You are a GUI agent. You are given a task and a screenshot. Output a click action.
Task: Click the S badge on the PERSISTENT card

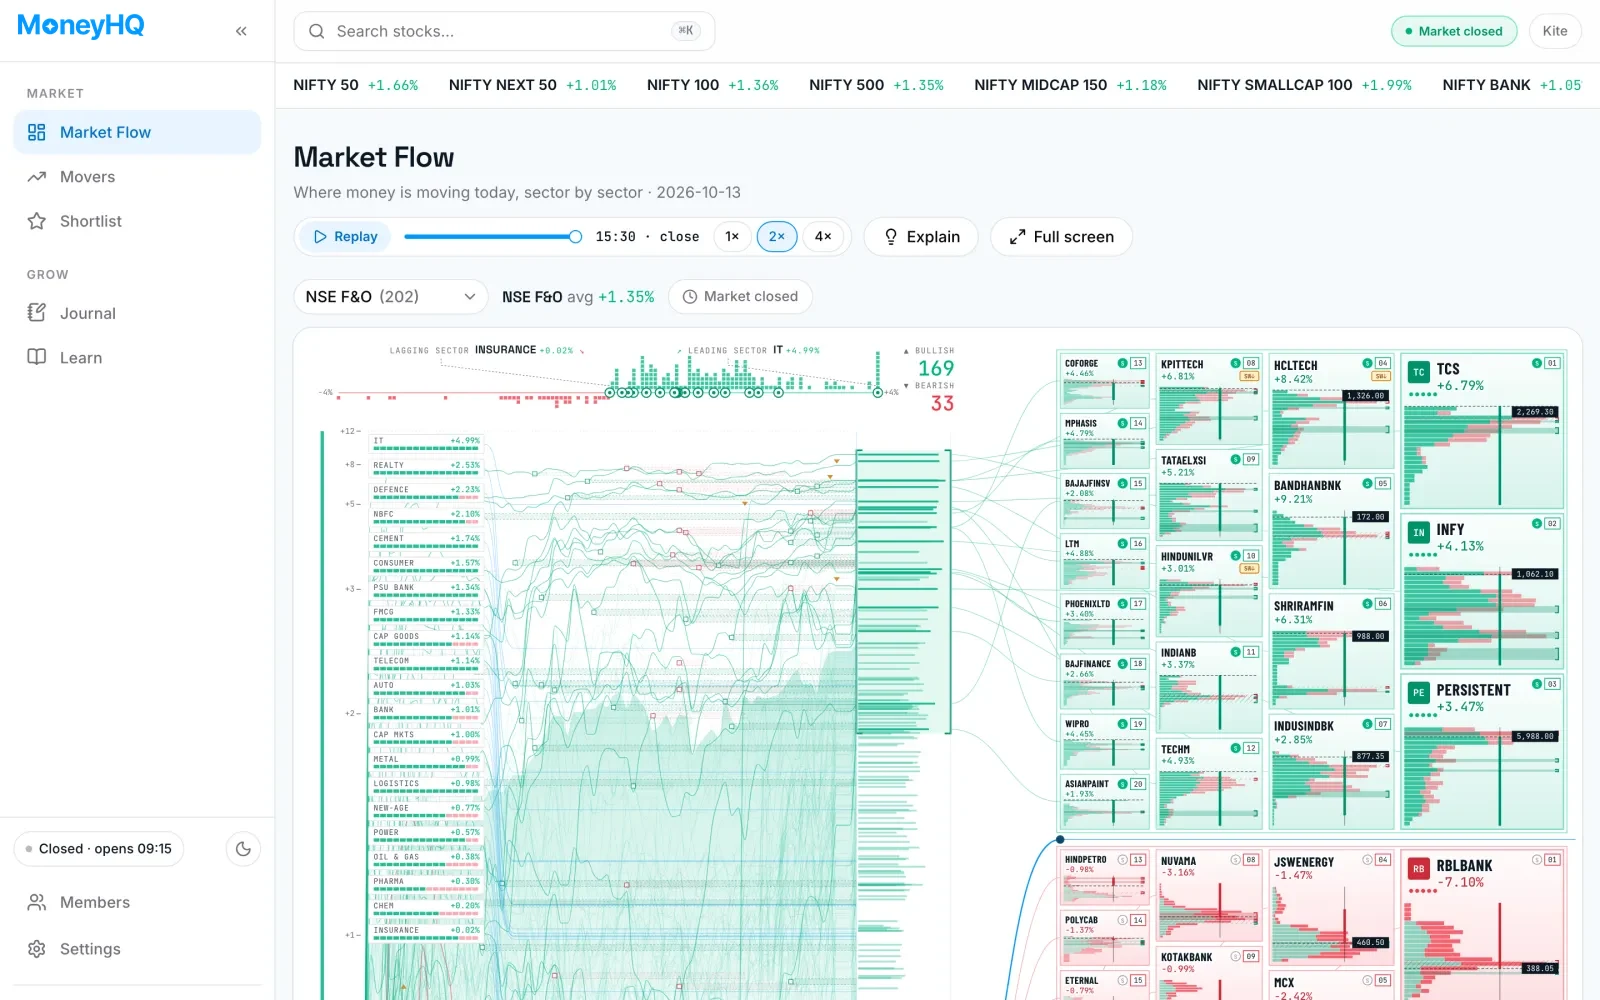click(1537, 684)
